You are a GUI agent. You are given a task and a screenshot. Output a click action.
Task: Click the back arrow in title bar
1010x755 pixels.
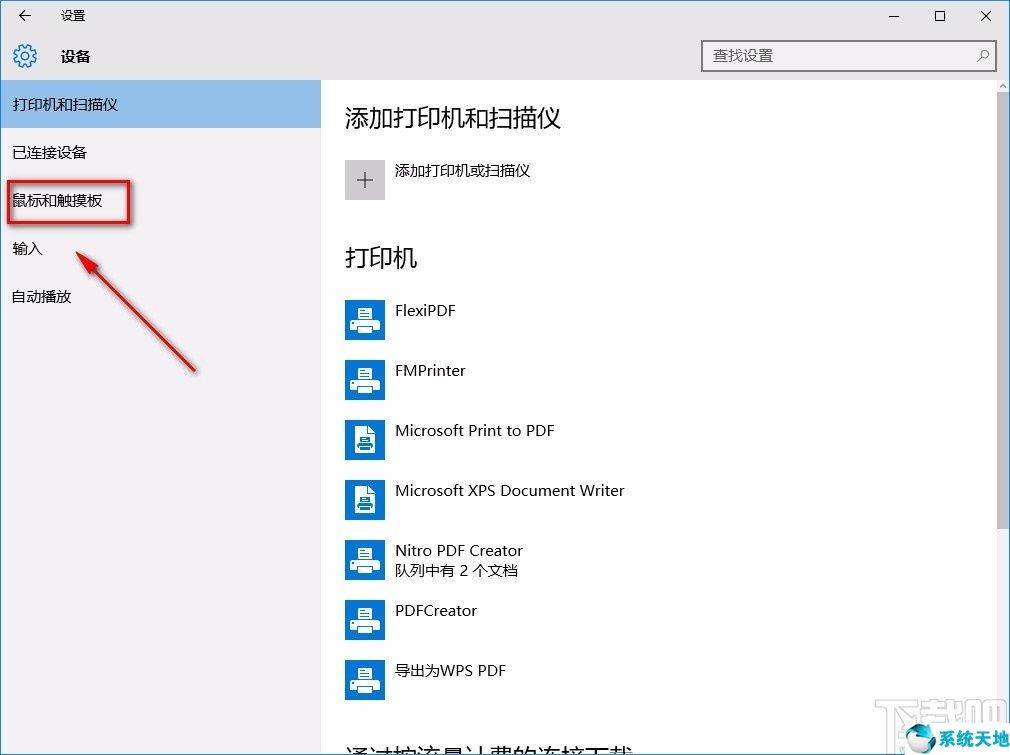click(x=25, y=15)
